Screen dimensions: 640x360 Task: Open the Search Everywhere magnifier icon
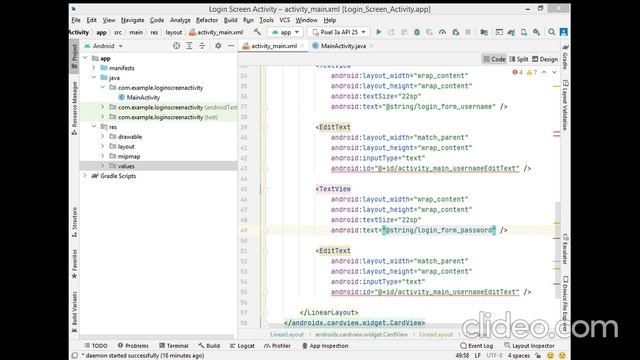tap(551, 32)
